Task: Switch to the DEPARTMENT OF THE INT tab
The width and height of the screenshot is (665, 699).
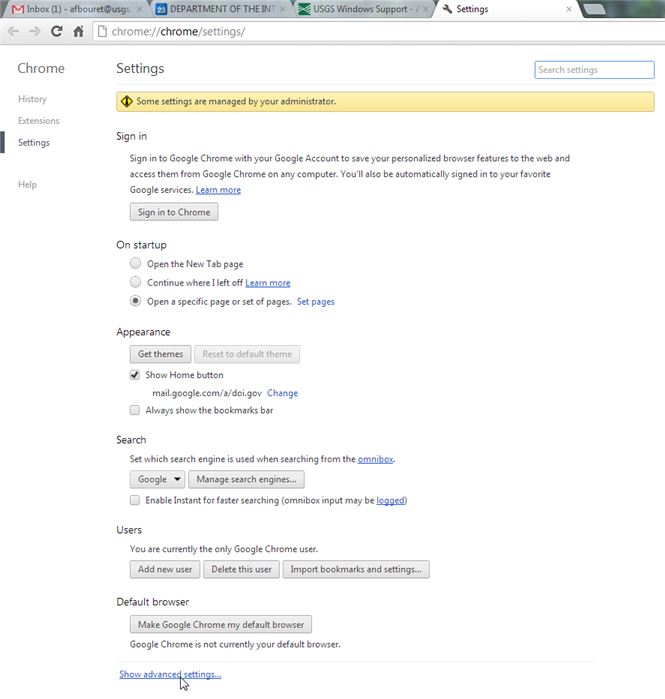Action: 222,9
